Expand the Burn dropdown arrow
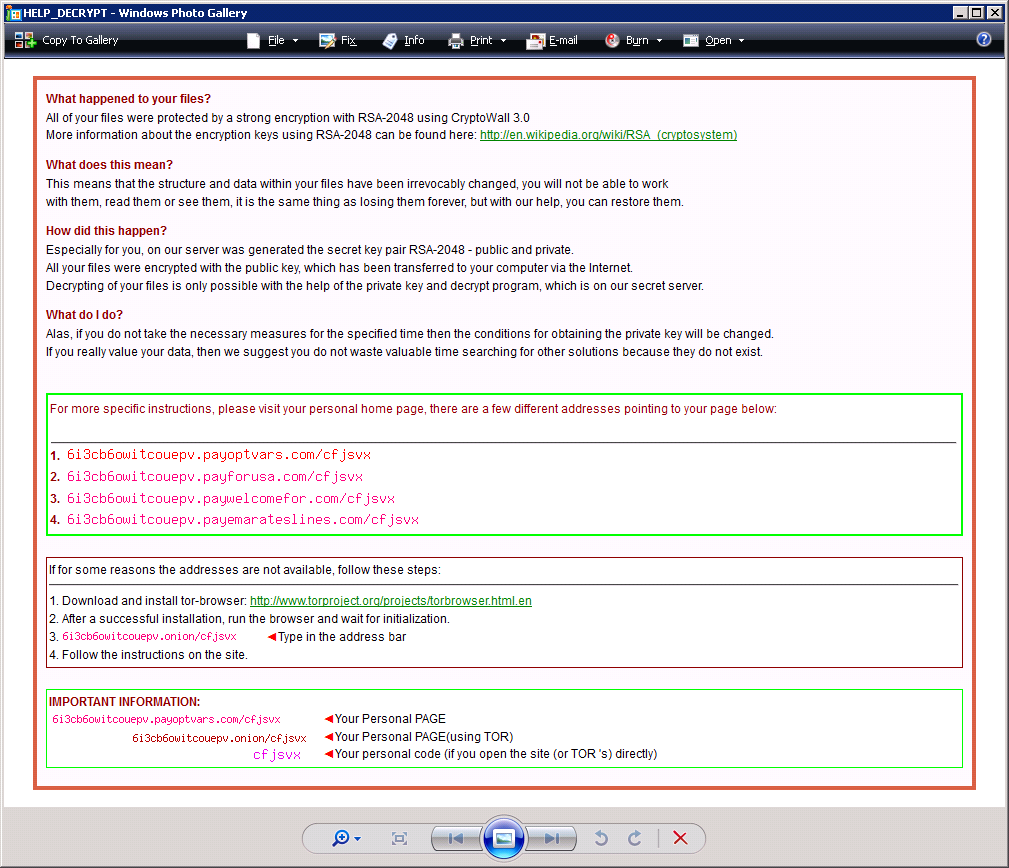The image size is (1009, 868). pyautogui.click(x=659, y=41)
